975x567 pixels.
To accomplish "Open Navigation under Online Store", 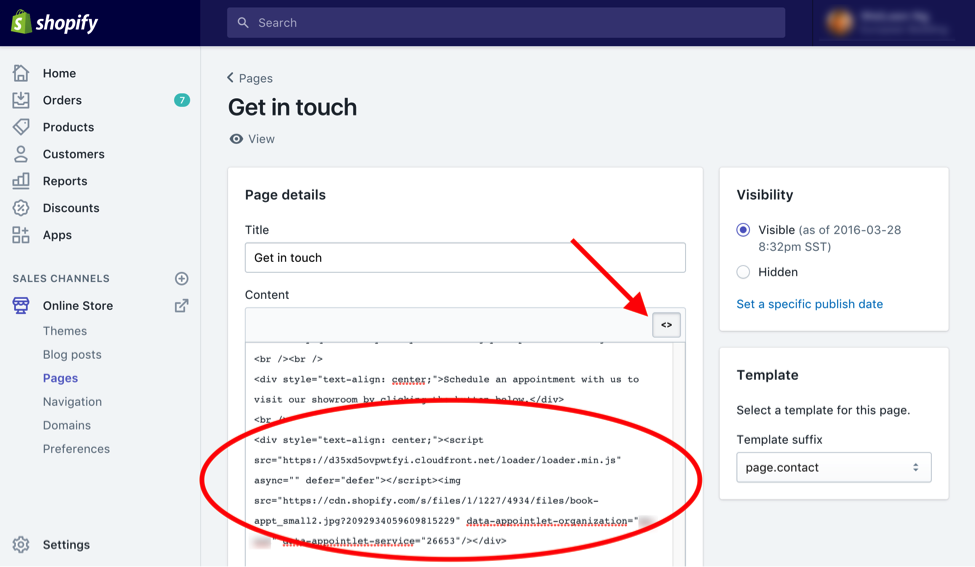I will tap(72, 402).
